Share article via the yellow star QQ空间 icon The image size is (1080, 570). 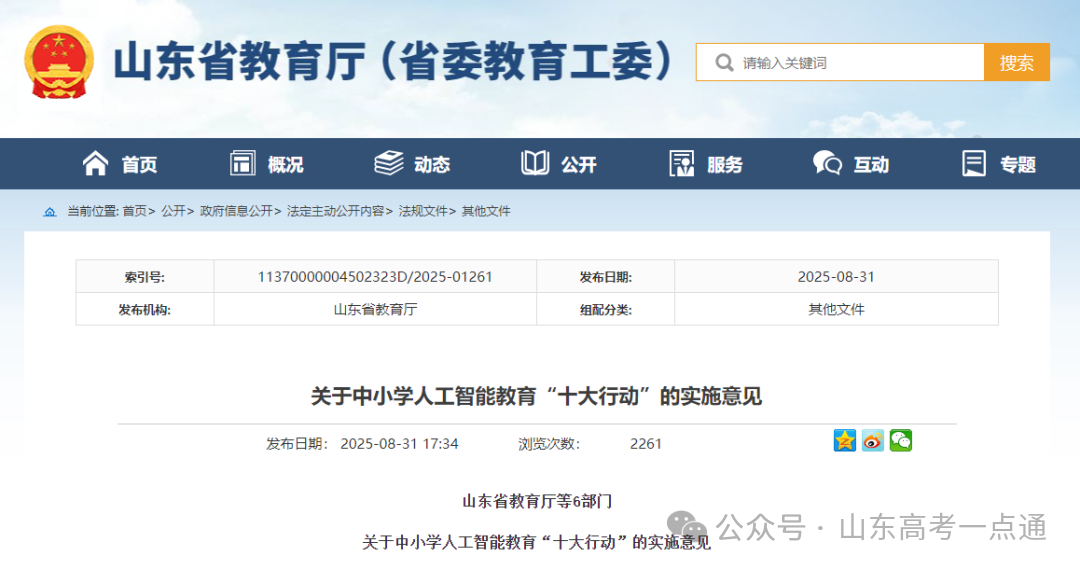click(845, 441)
